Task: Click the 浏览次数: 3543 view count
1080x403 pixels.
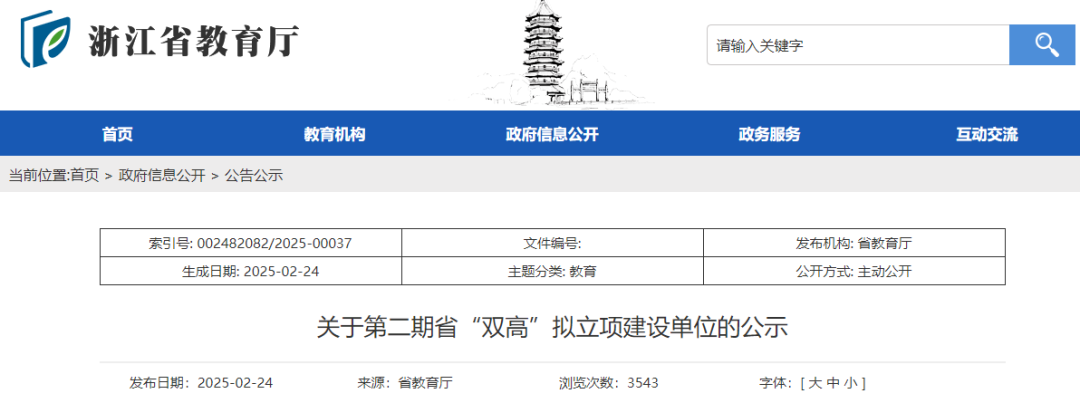Action: pyautogui.click(x=609, y=383)
